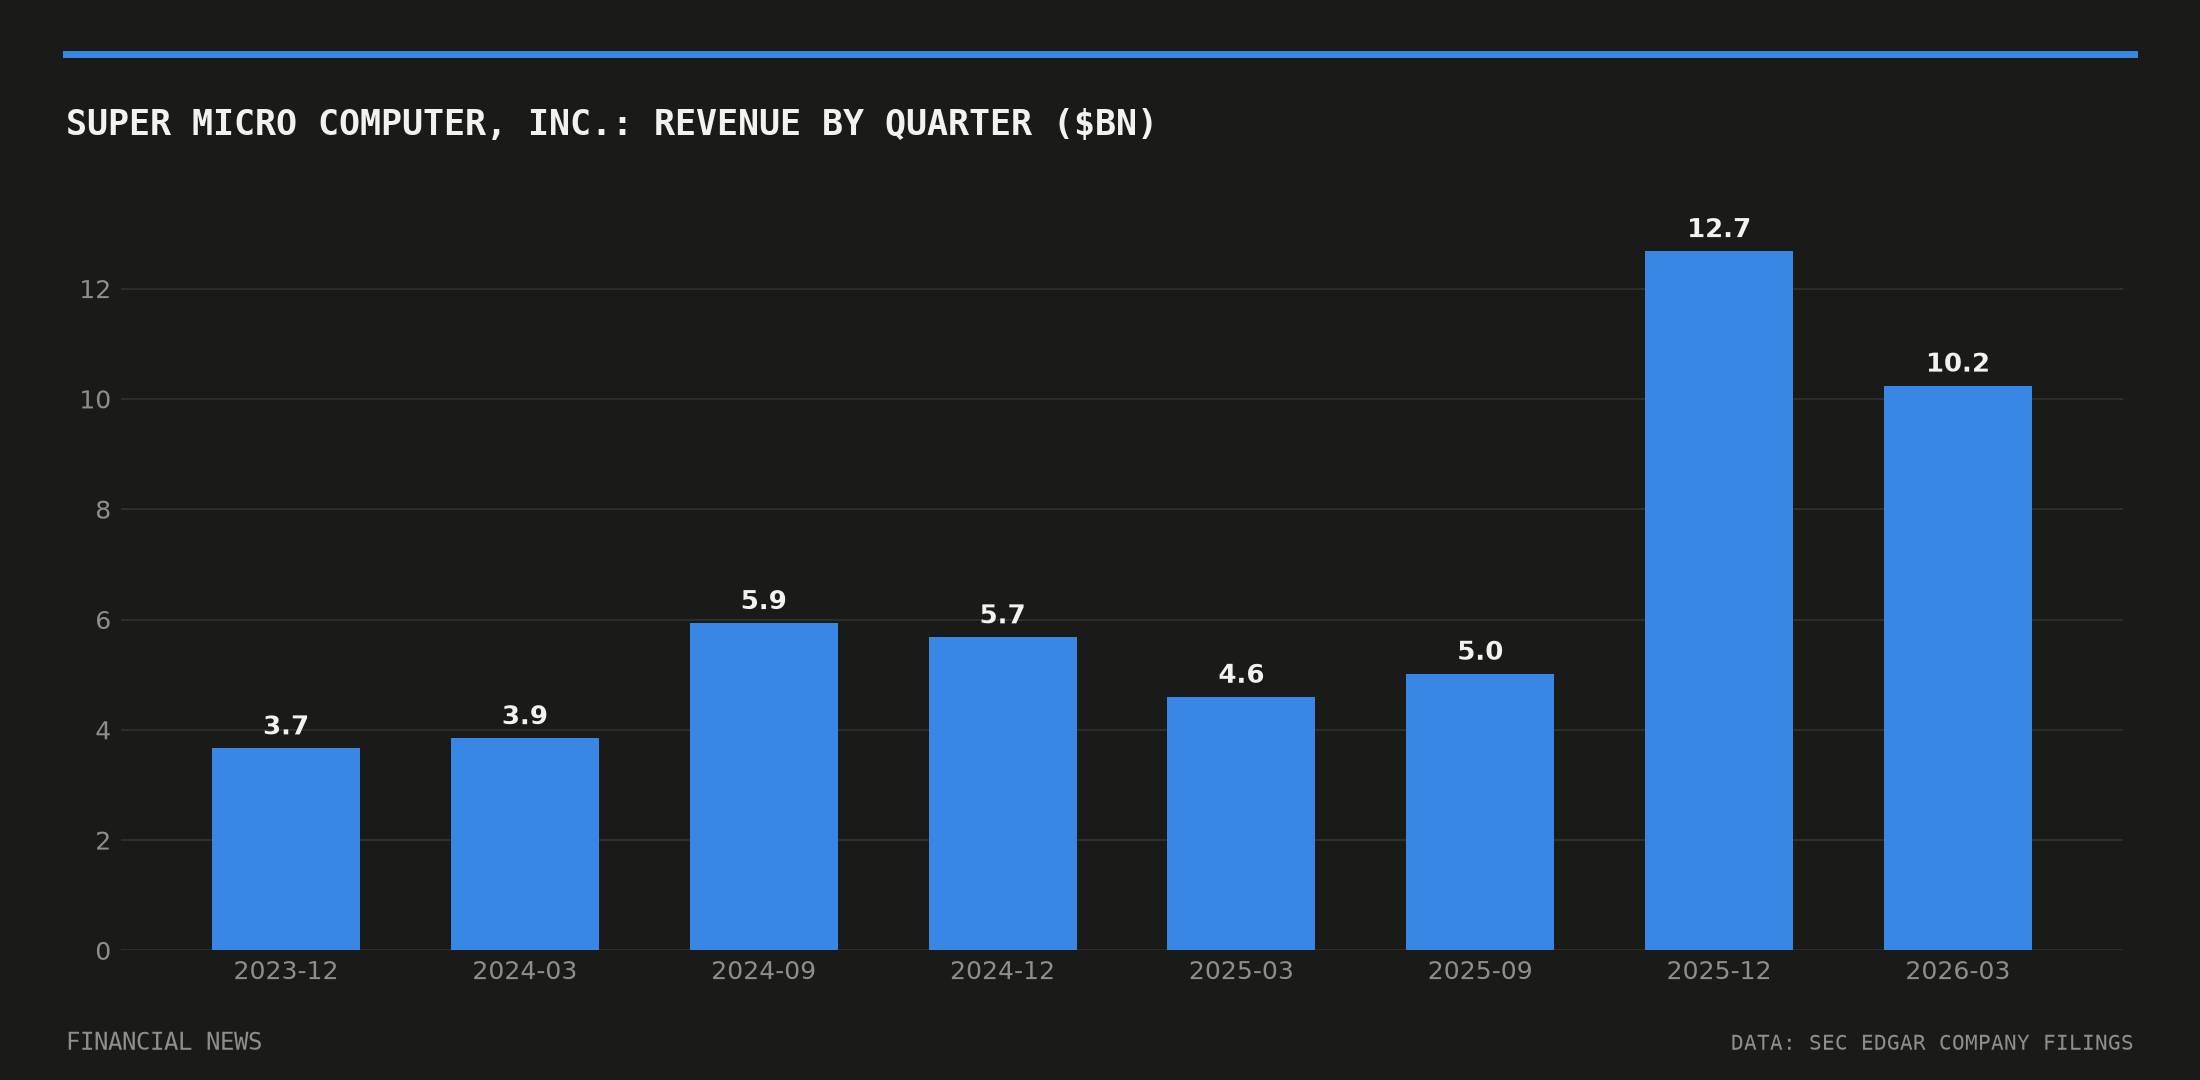The height and width of the screenshot is (1080, 2200).
Task: Click the 2023-12 x-axis label
Action: coord(286,971)
